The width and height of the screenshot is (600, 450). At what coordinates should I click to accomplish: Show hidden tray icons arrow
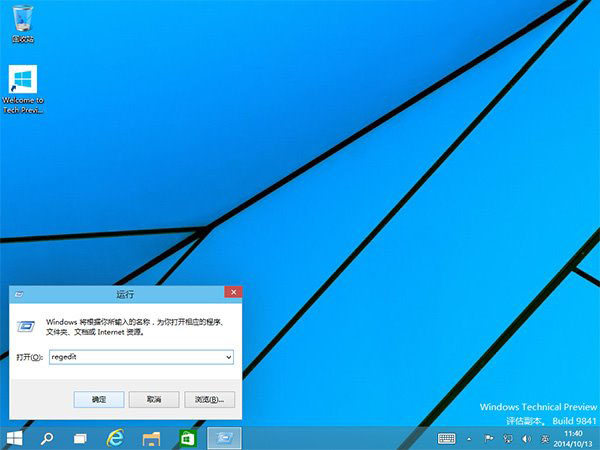click(x=470, y=439)
